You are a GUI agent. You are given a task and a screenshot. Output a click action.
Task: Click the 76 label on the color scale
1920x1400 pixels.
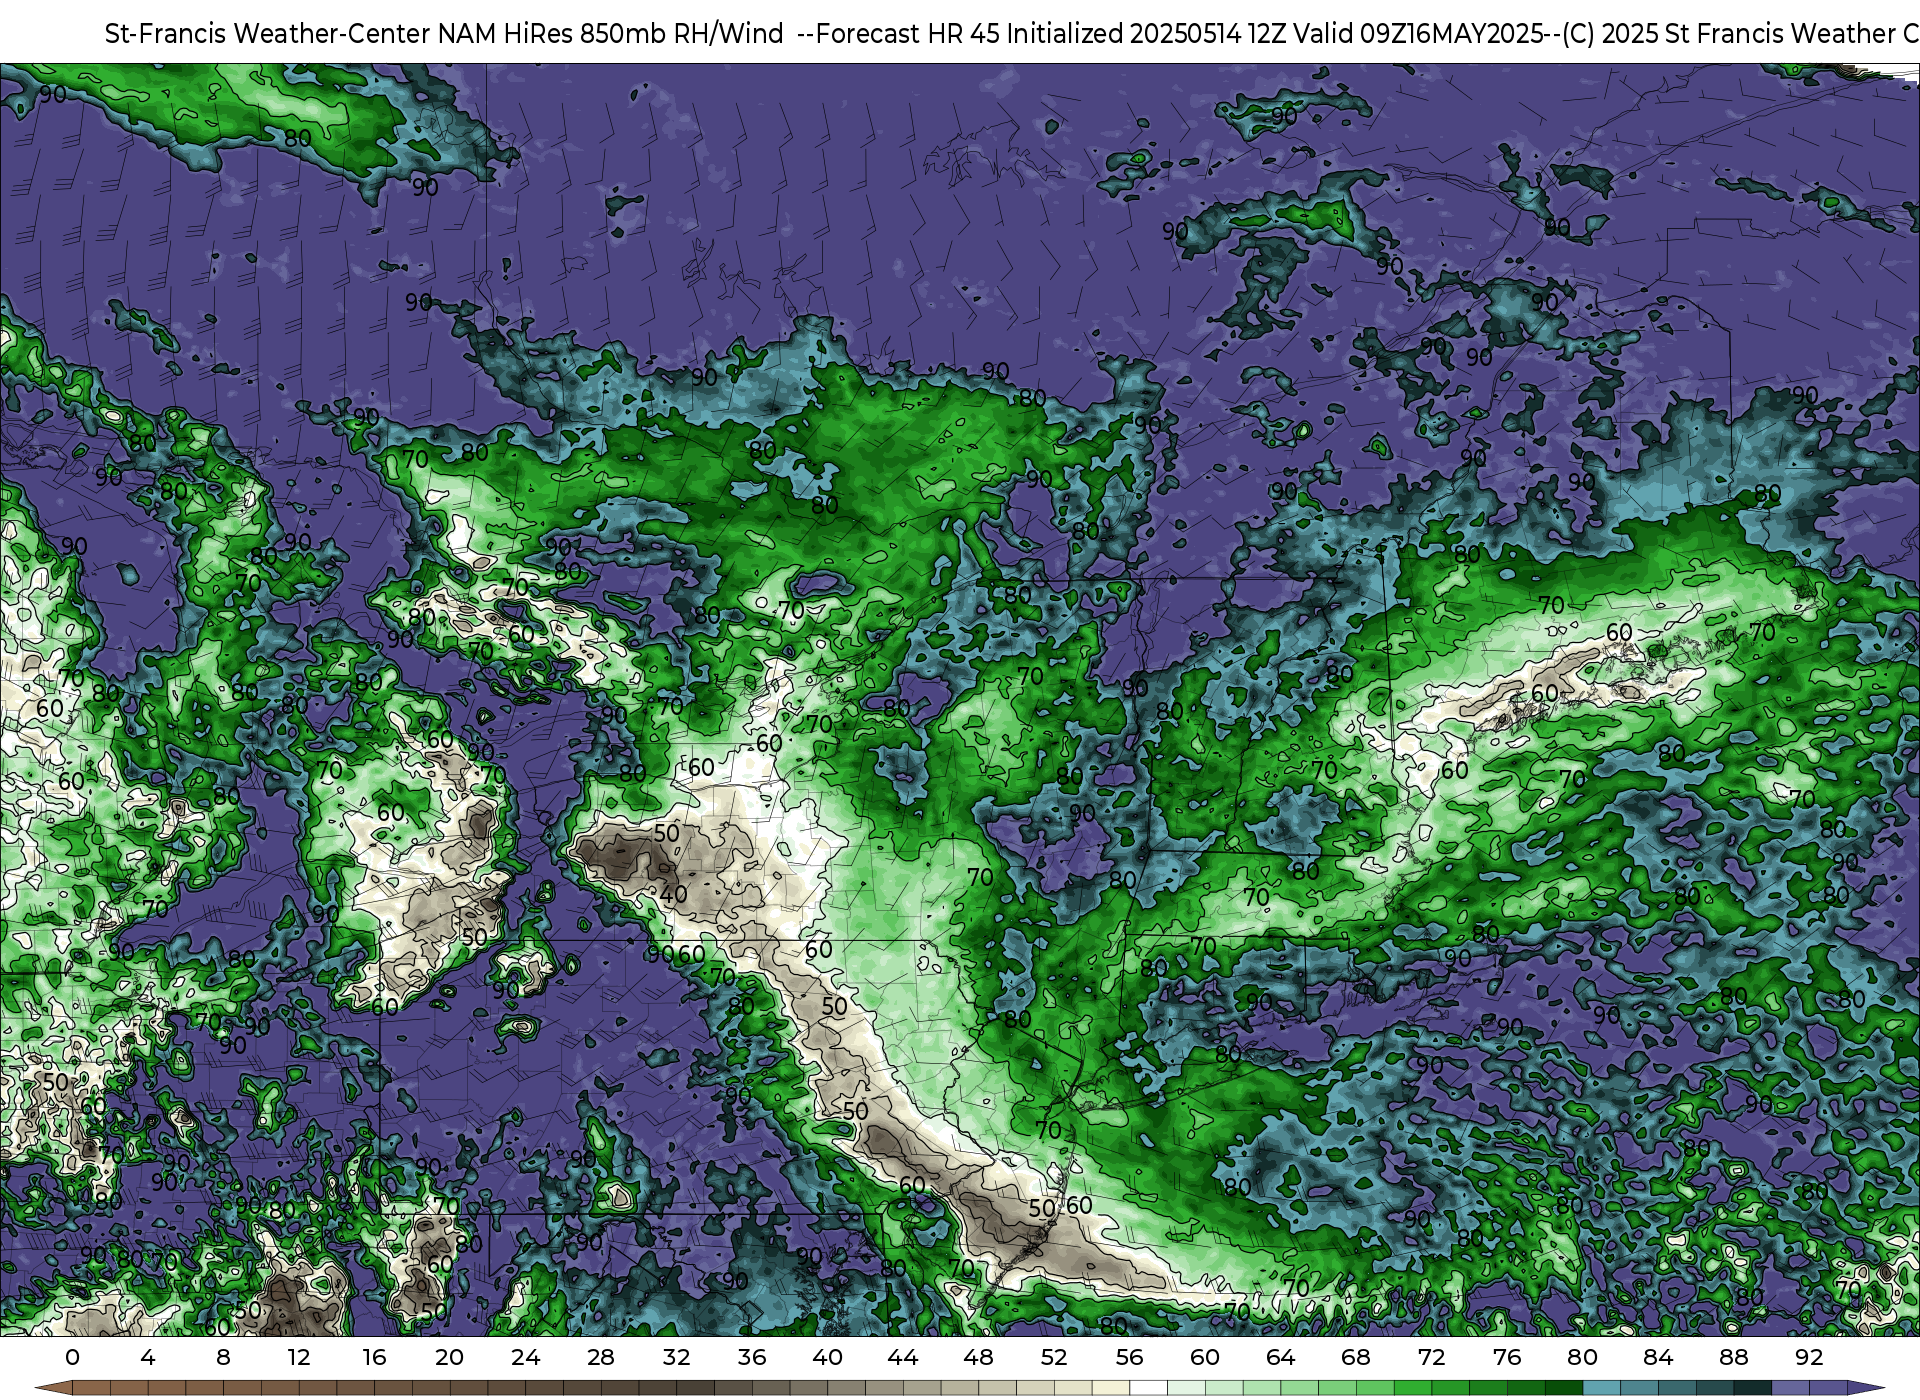click(1507, 1357)
